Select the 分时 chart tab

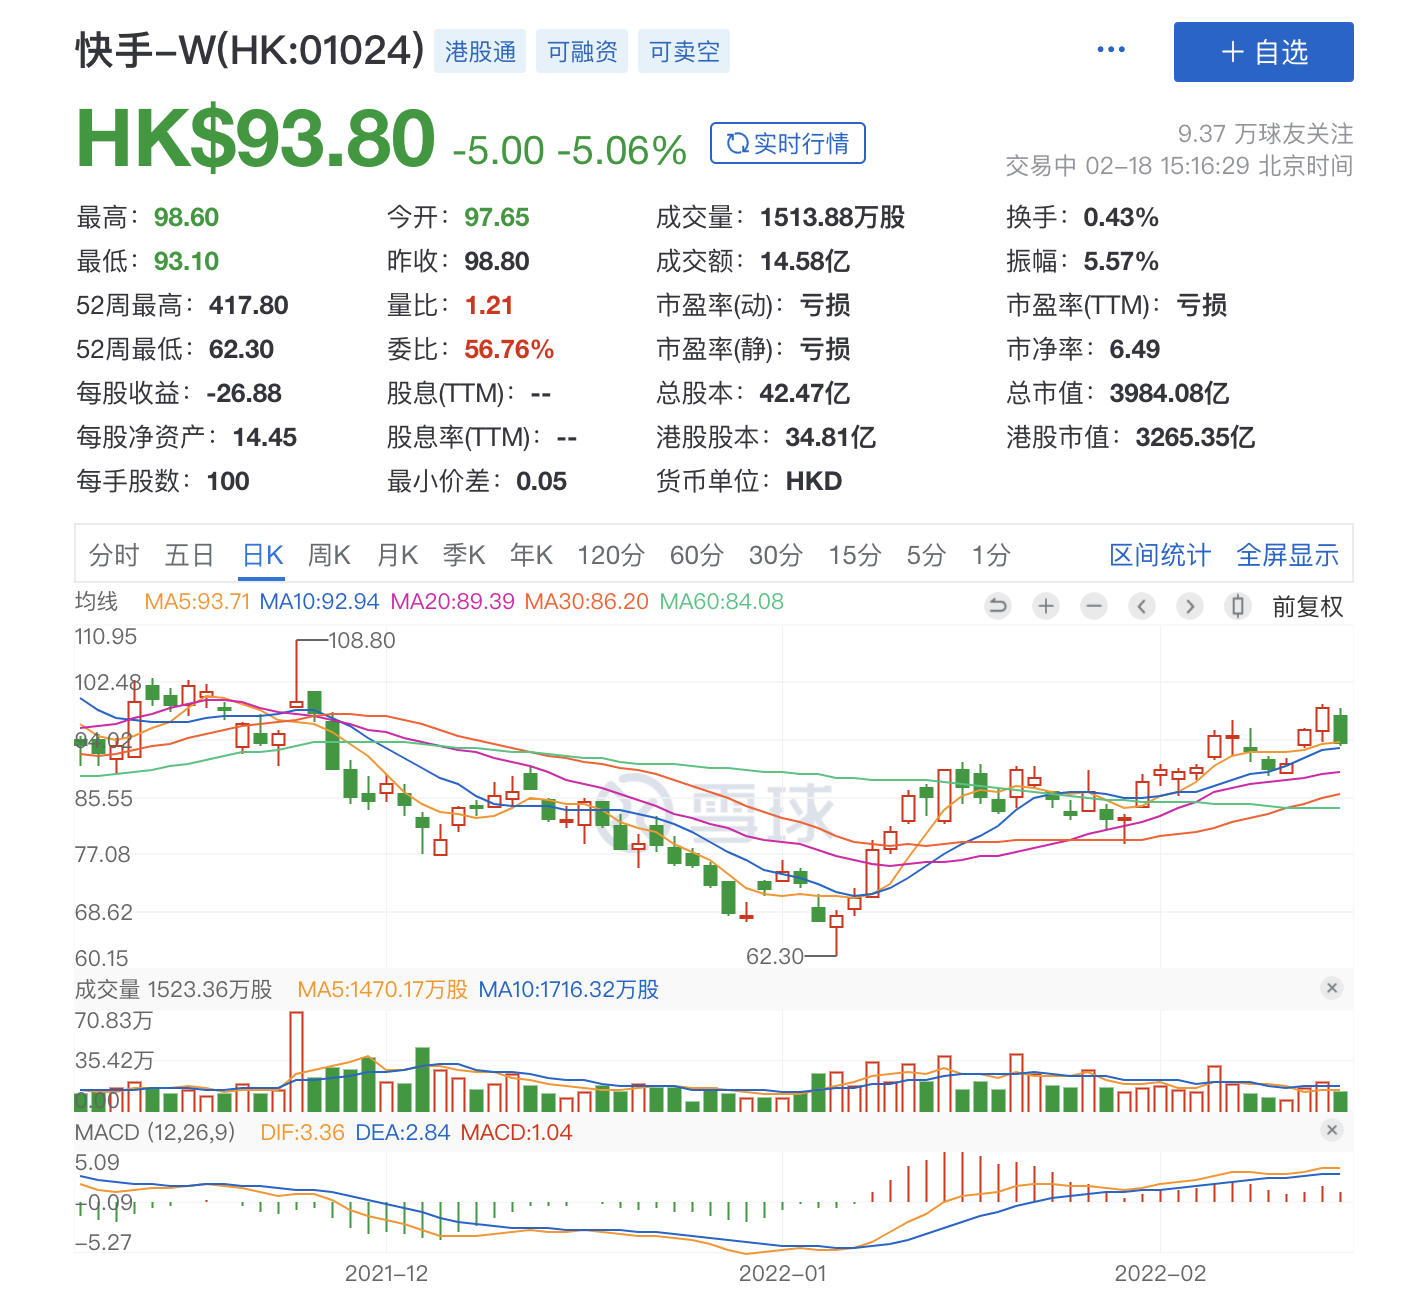[x=114, y=555]
